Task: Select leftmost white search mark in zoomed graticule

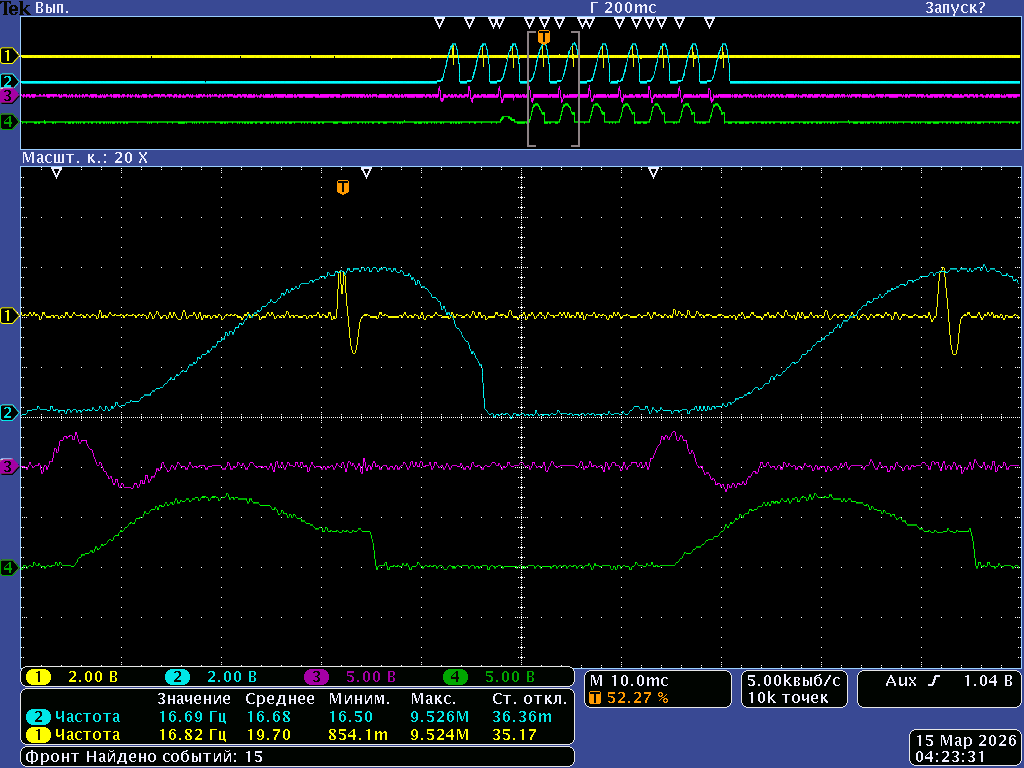Action: click(x=57, y=173)
